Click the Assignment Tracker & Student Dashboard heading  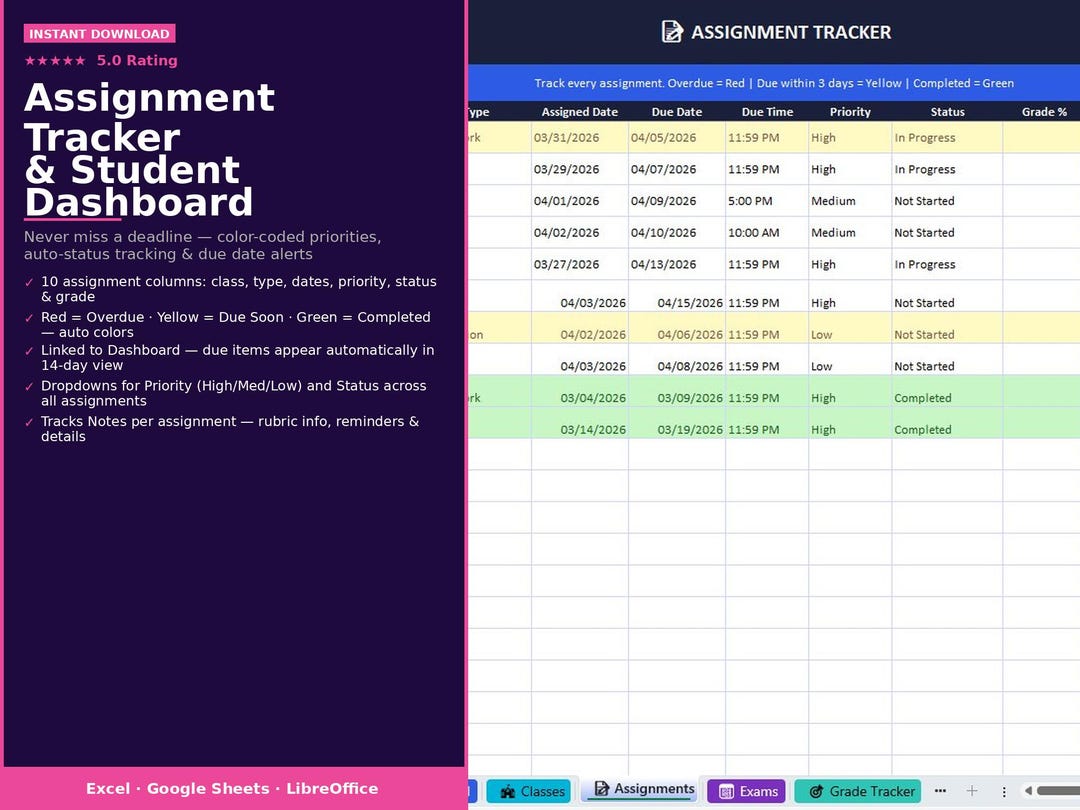pyautogui.click(x=149, y=149)
